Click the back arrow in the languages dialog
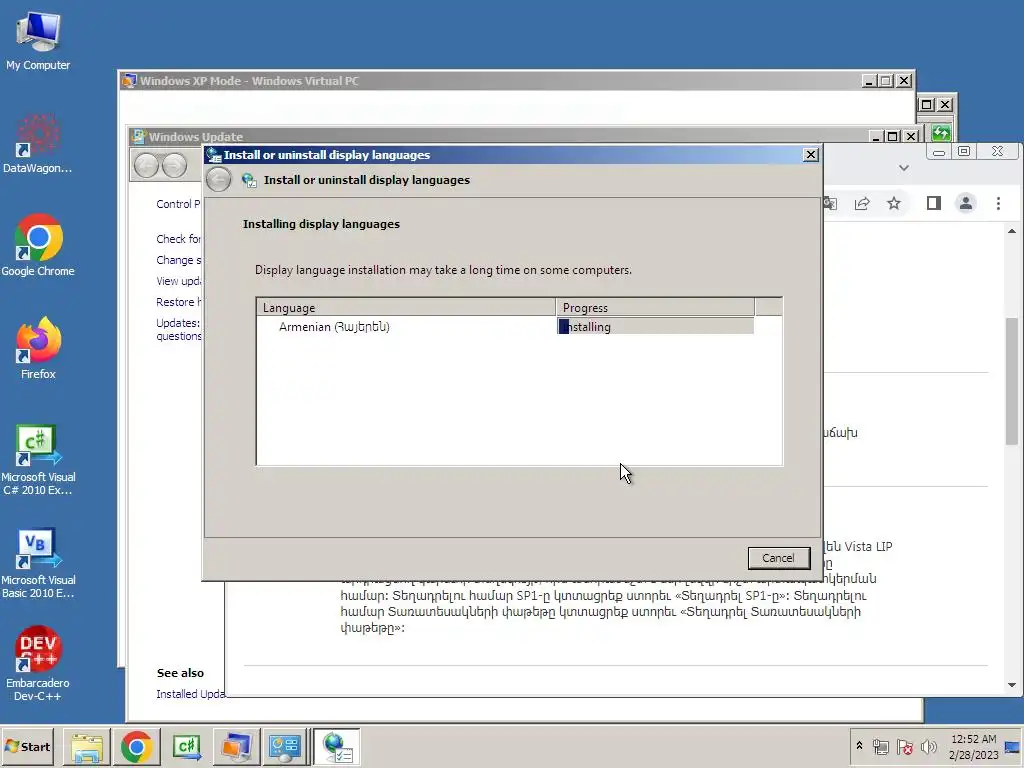 219,180
